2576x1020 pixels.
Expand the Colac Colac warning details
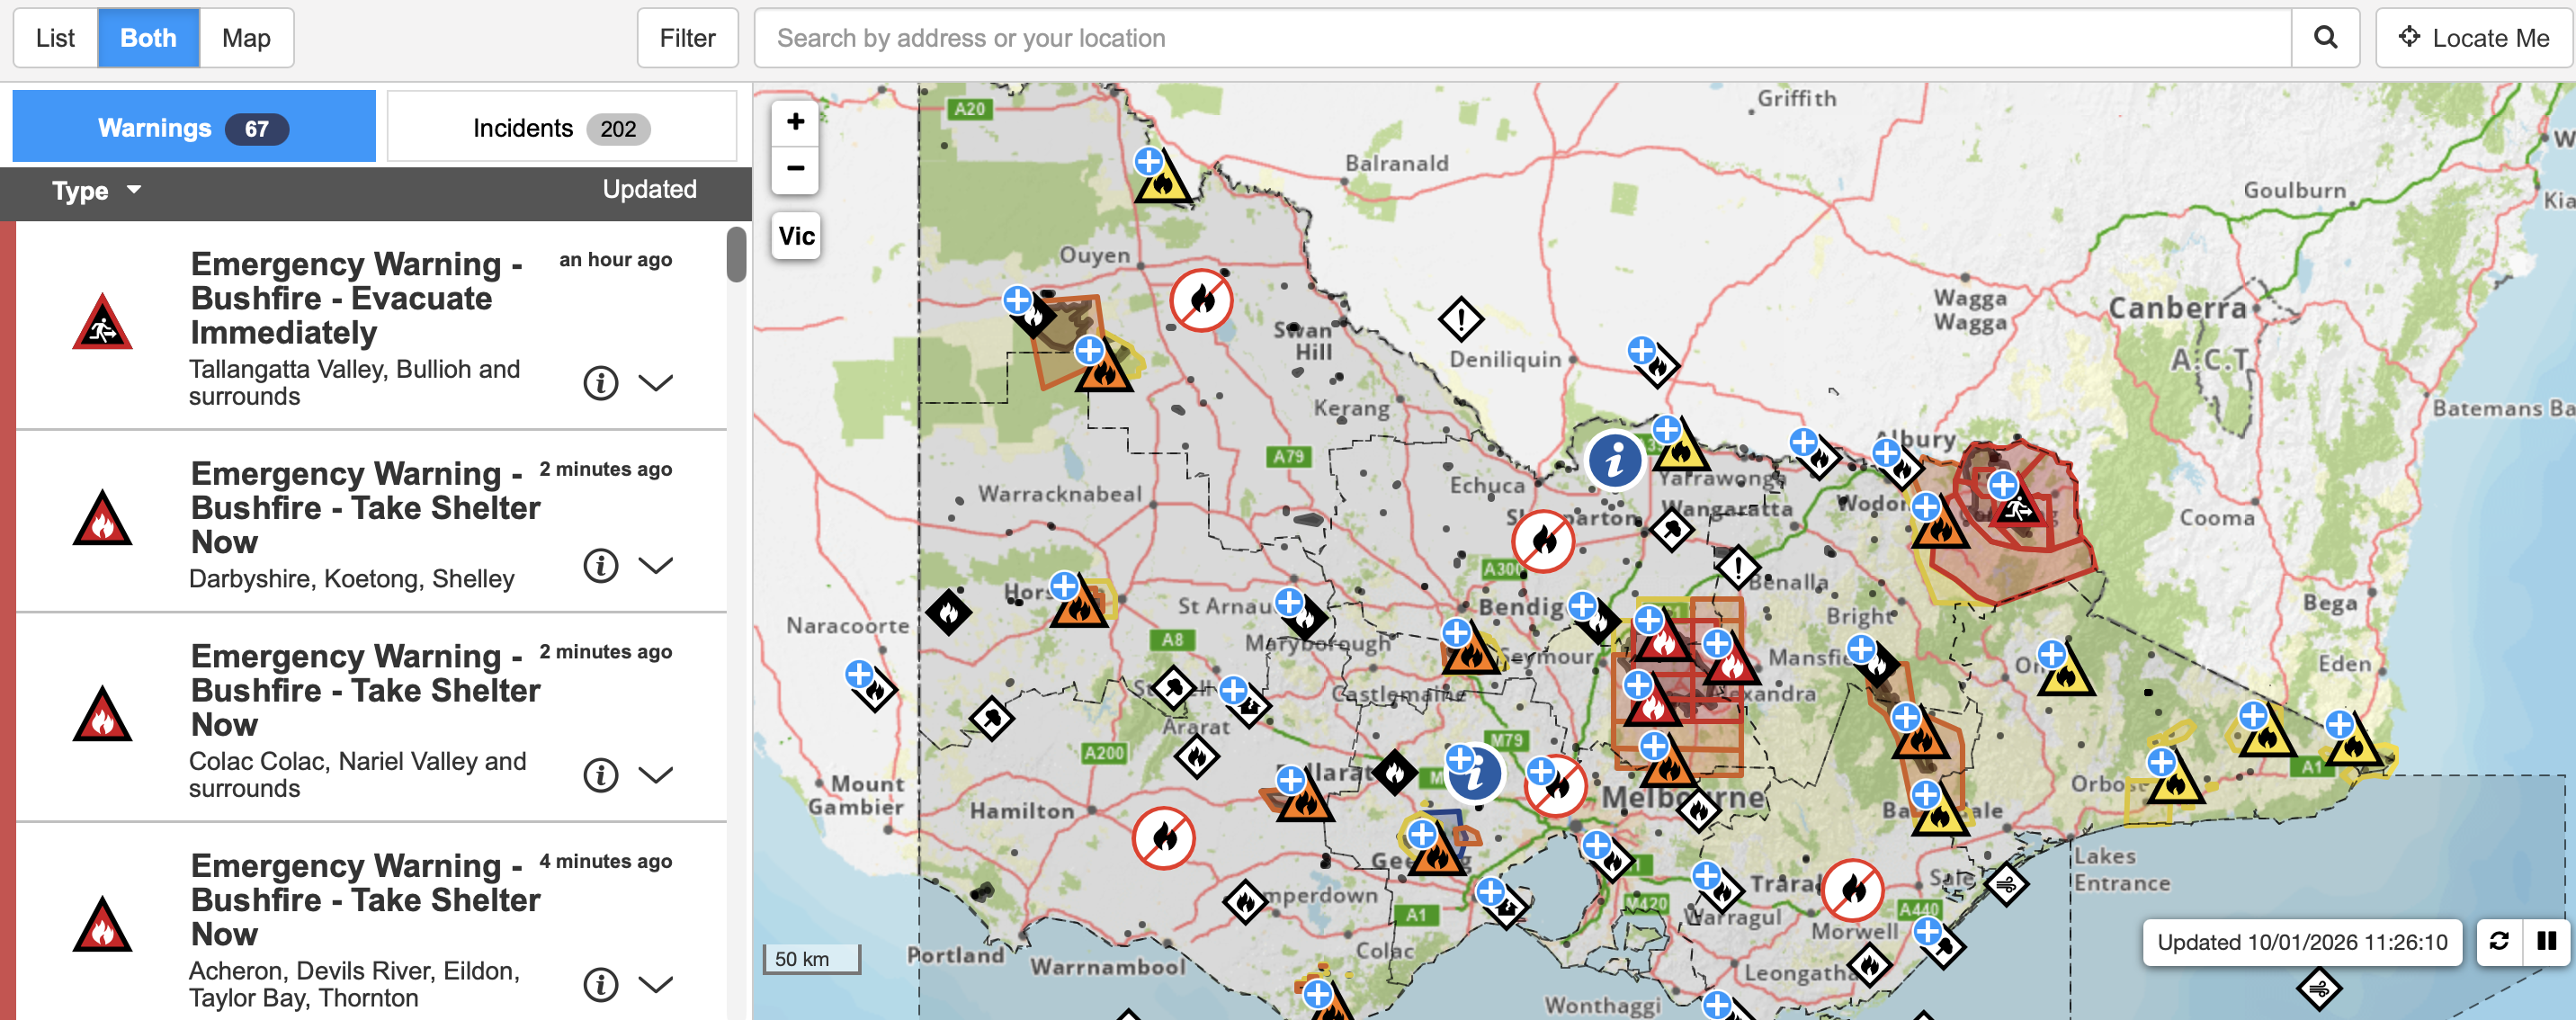point(656,775)
